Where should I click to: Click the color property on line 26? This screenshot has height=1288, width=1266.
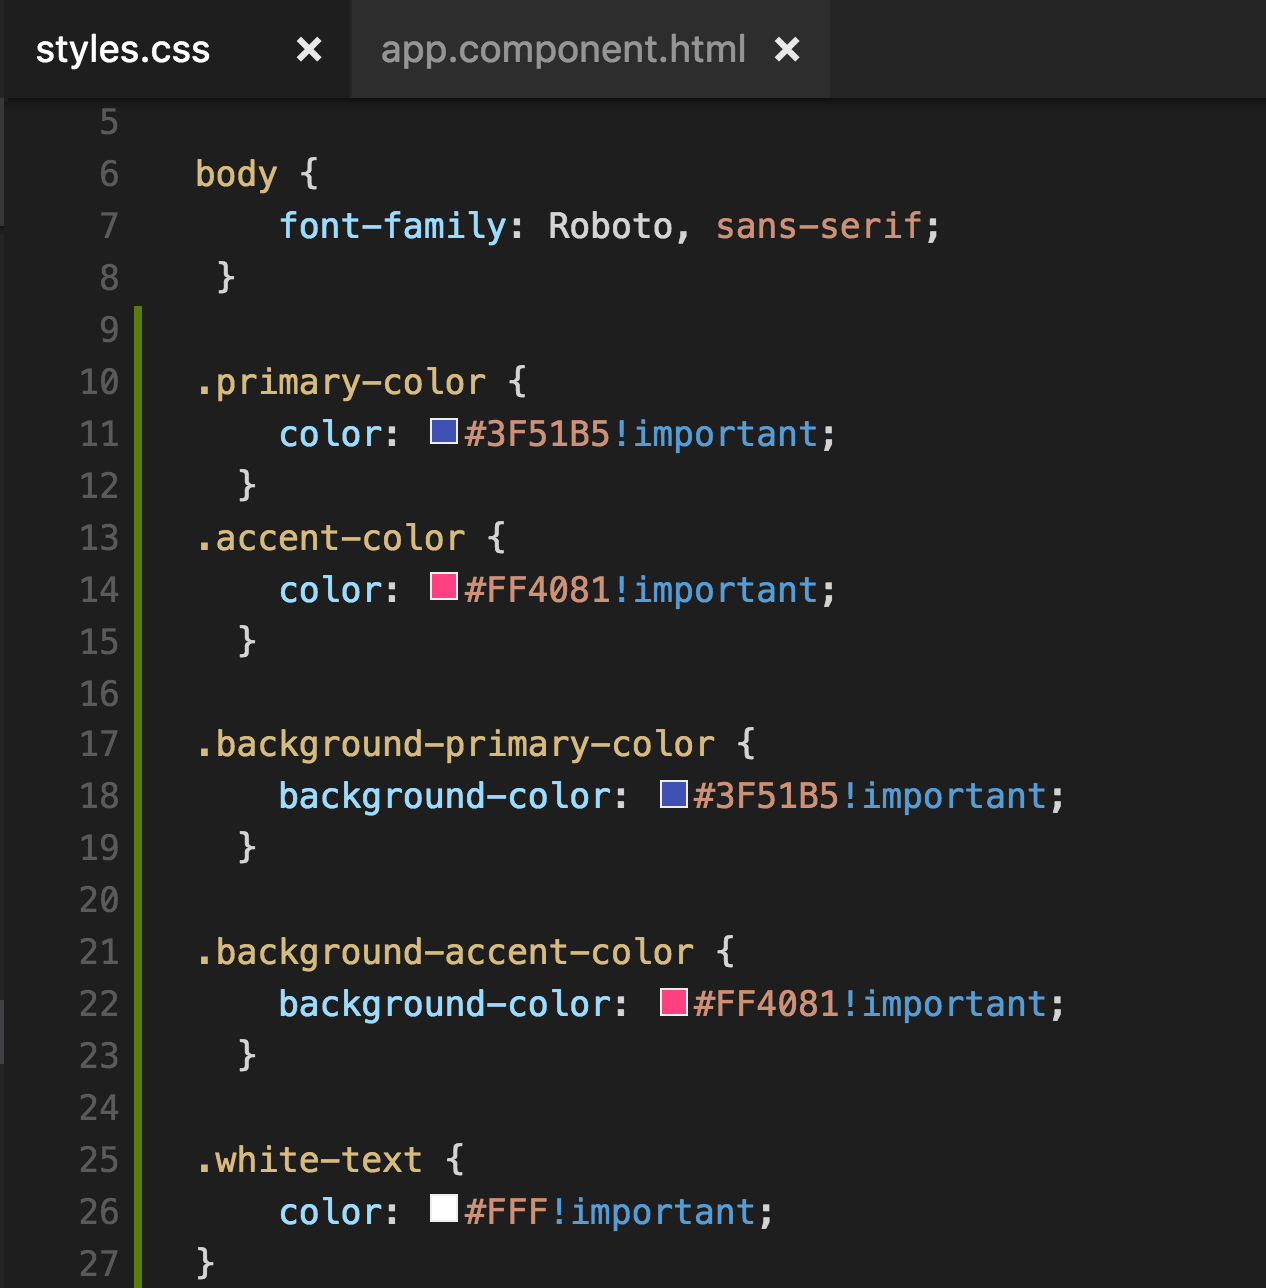point(330,1212)
